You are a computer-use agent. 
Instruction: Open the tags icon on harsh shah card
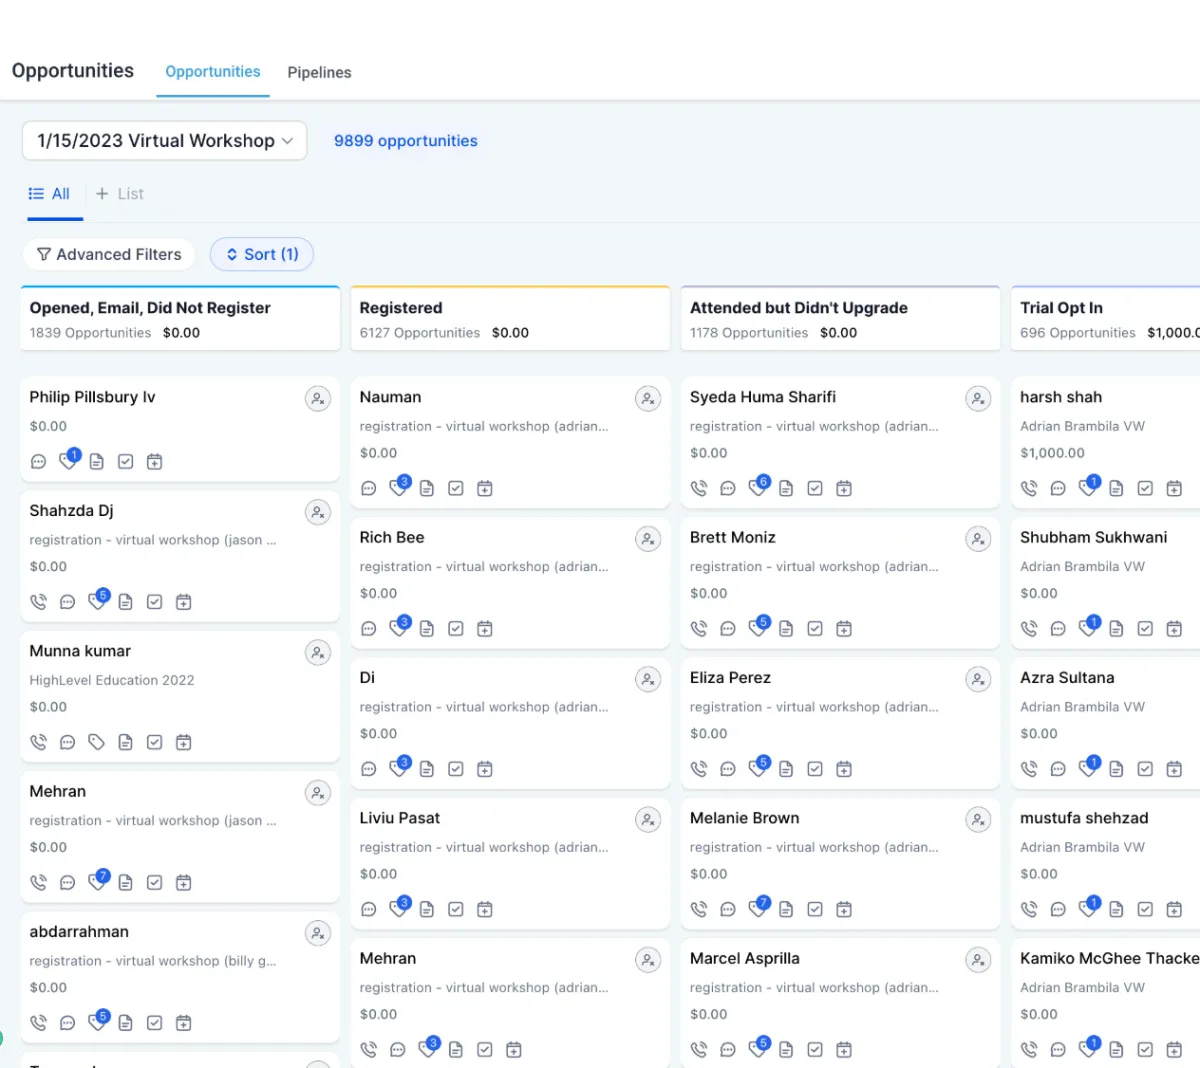click(1087, 488)
